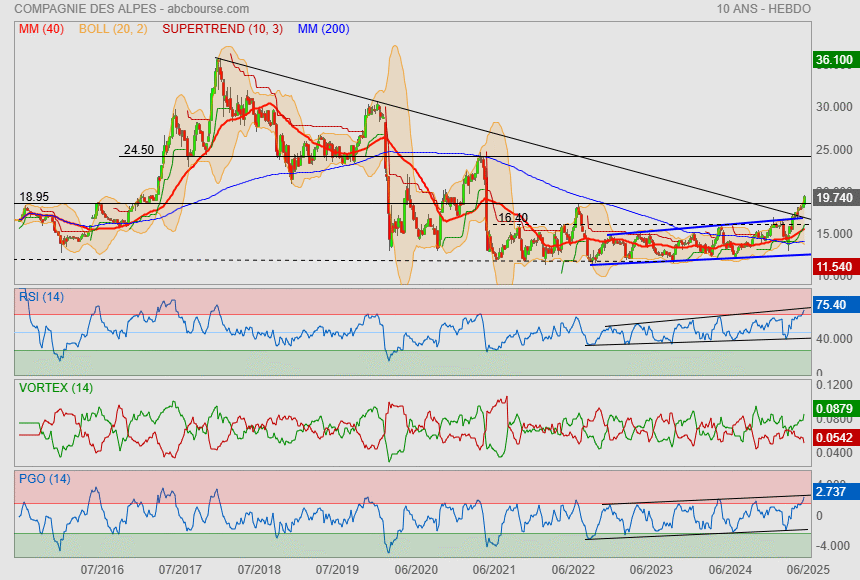Click the 18.95 horizontal level label
Image resolution: width=860 pixels, height=580 pixels.
34,196
